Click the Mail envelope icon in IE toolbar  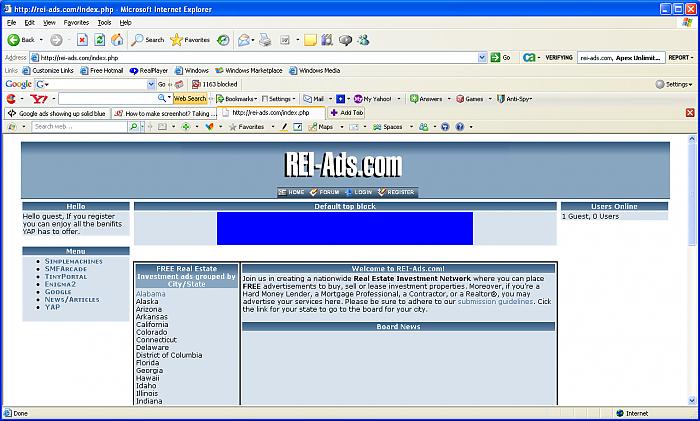click(244, 40)
